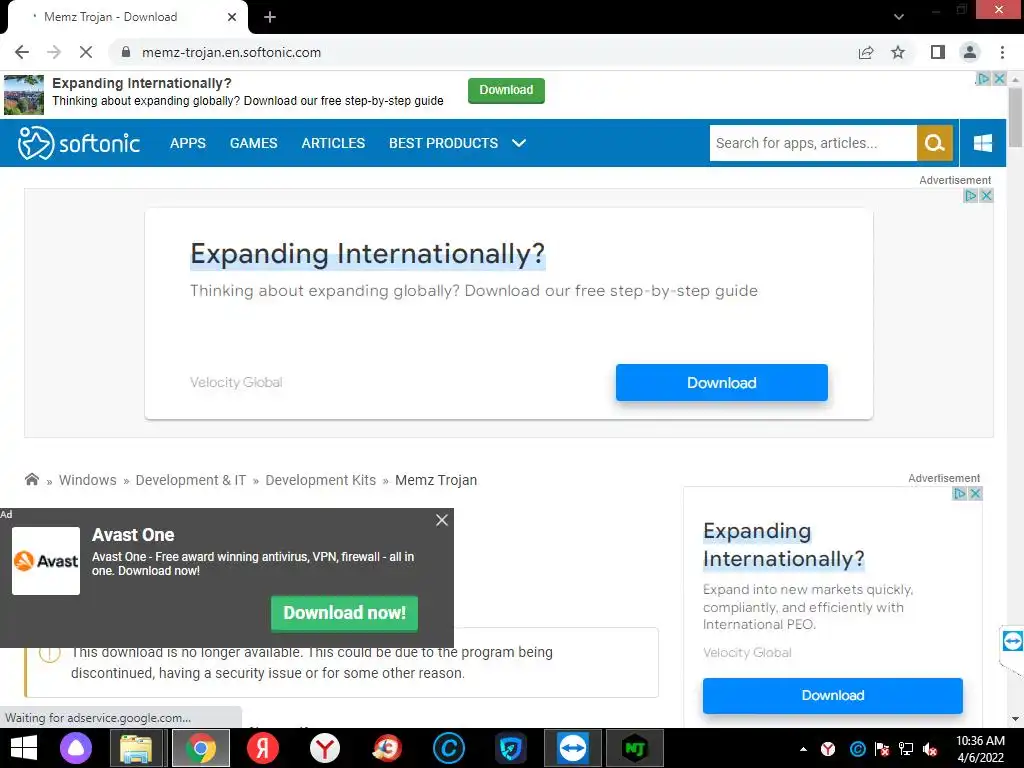
Task: Bookmark this page with the star
Action: 898,52
